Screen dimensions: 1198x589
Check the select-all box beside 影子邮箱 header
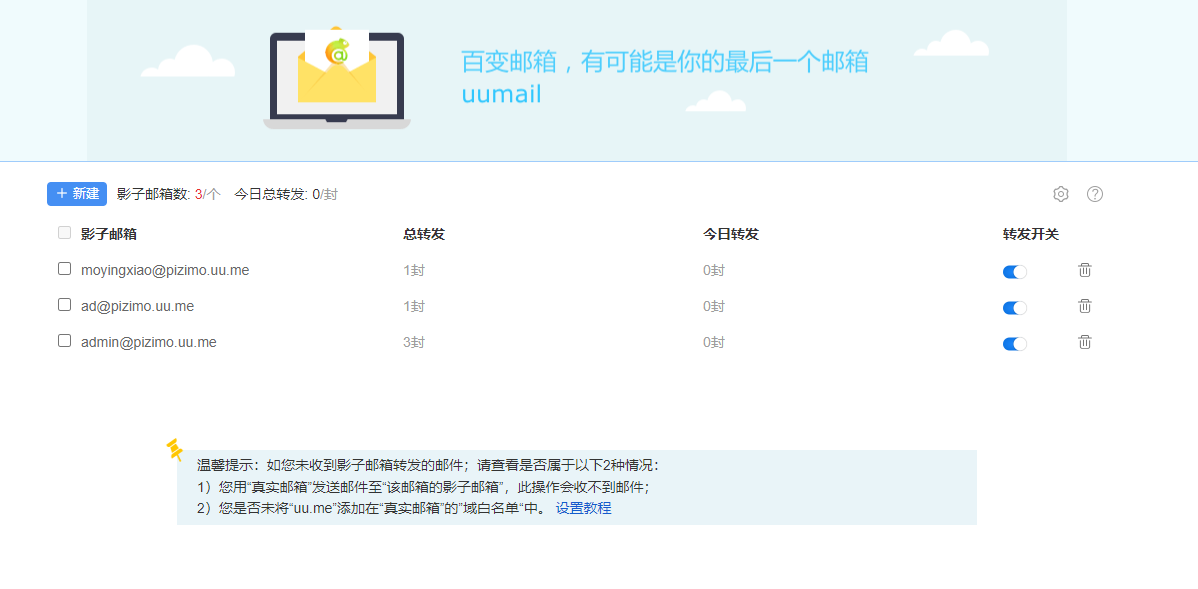tap(64, 233)
